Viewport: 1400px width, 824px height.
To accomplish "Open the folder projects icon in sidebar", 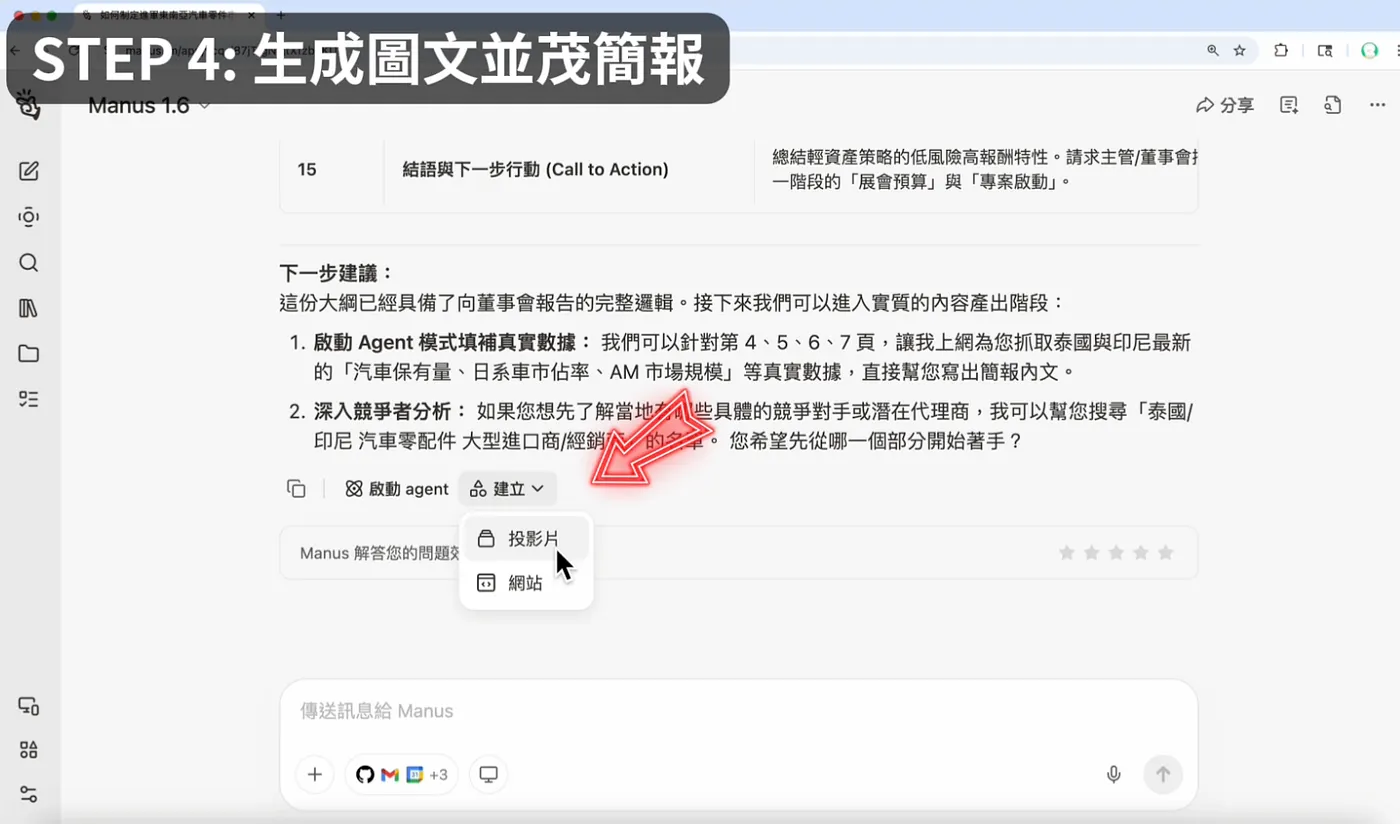I will tap(29, 353).
